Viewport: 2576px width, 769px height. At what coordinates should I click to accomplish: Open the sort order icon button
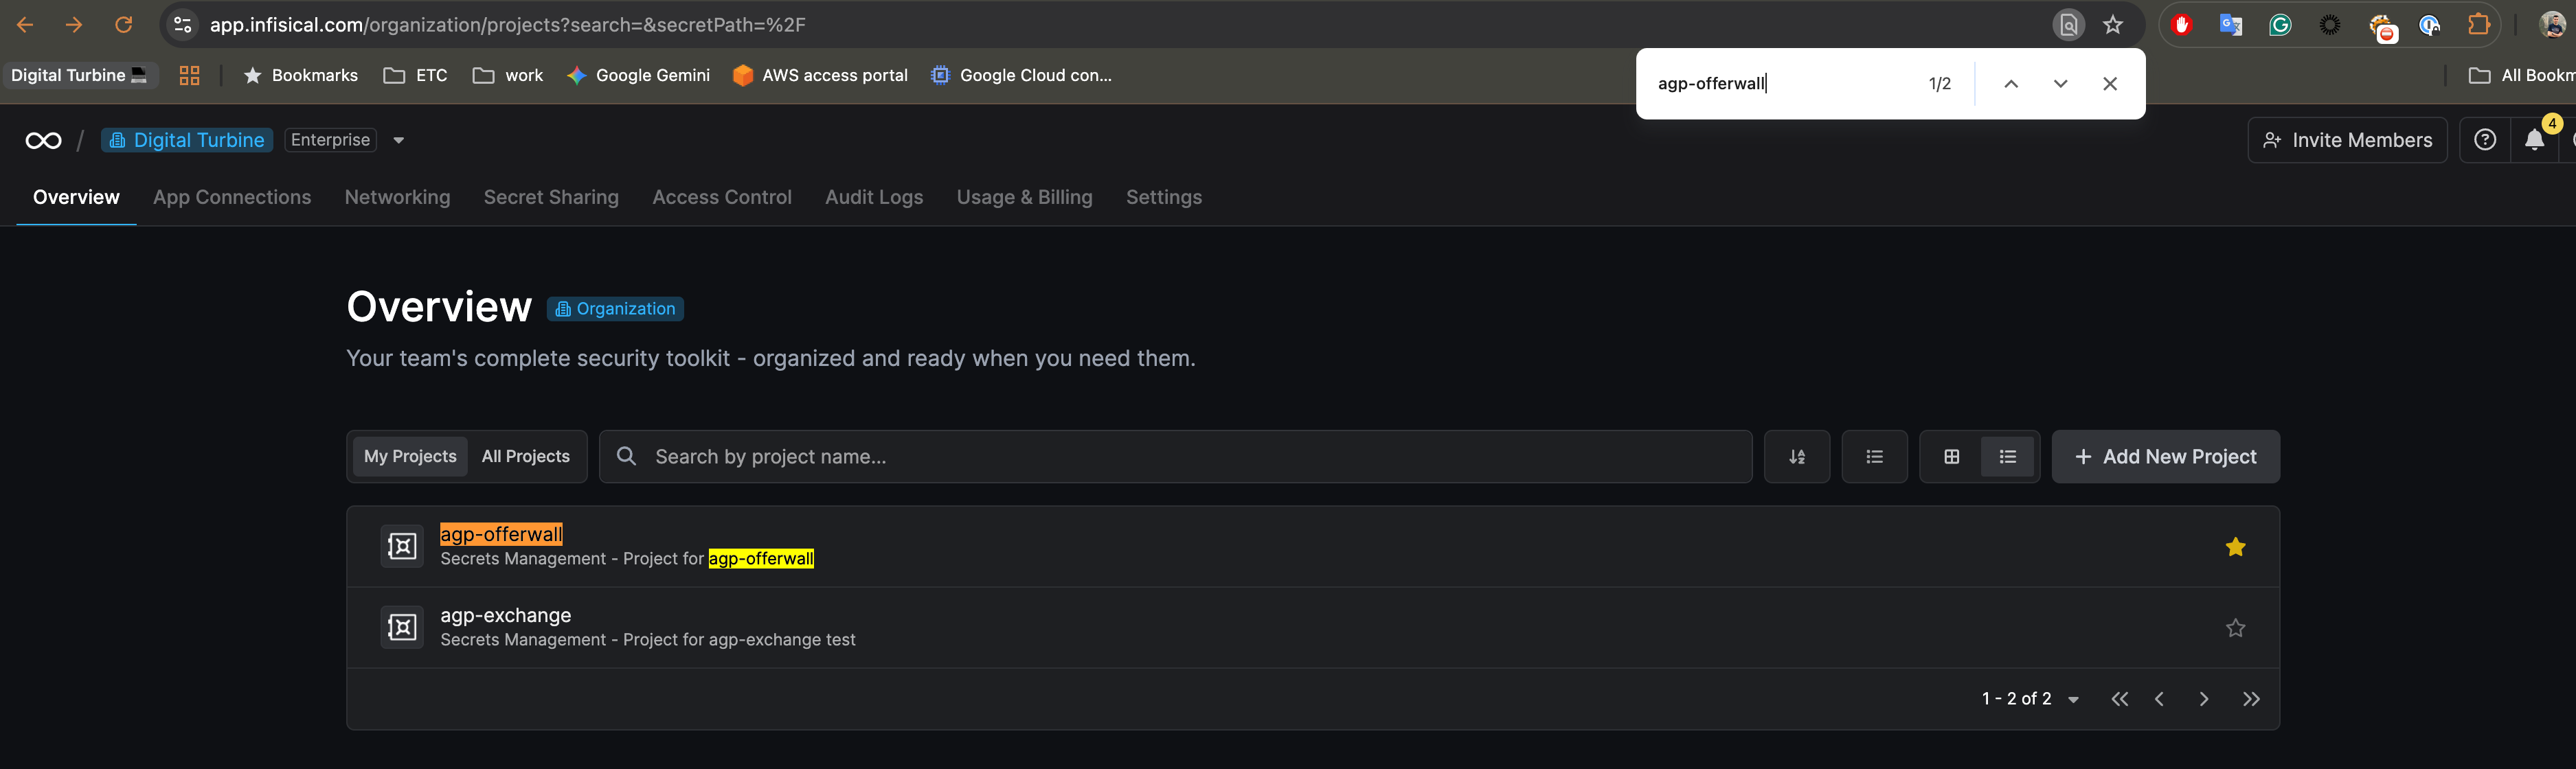(1796, 457)
